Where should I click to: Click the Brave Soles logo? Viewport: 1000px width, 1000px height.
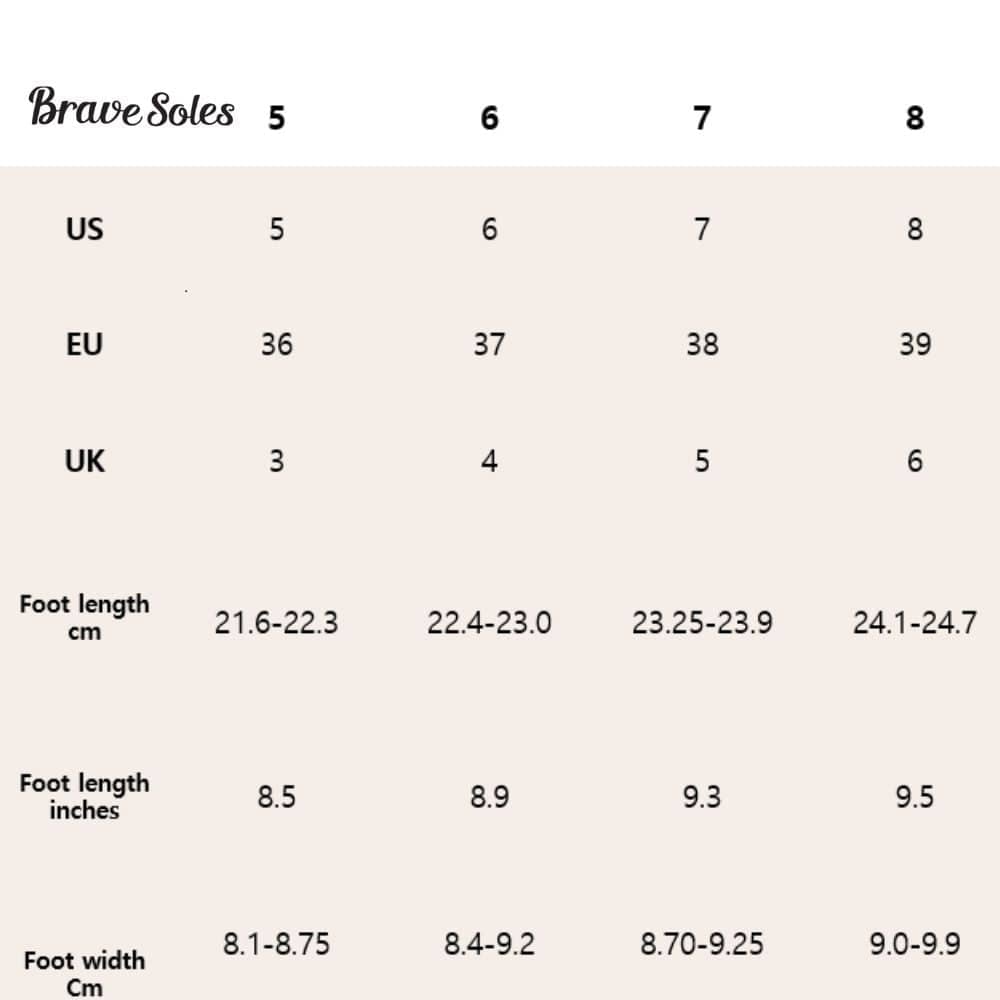[132, 108]
